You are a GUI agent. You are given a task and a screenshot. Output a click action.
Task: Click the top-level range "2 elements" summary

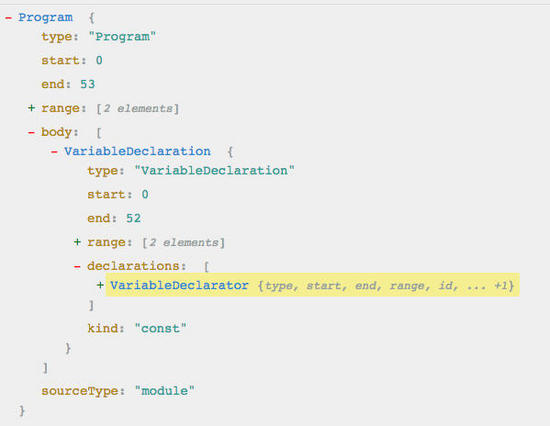pyautogui.click(x=138, y=108)
